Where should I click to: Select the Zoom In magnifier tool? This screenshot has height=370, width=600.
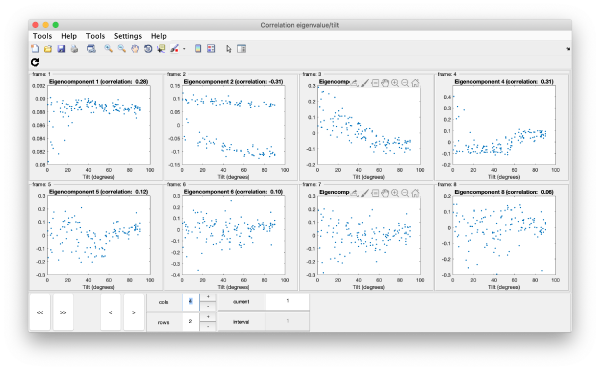[109, 49]
